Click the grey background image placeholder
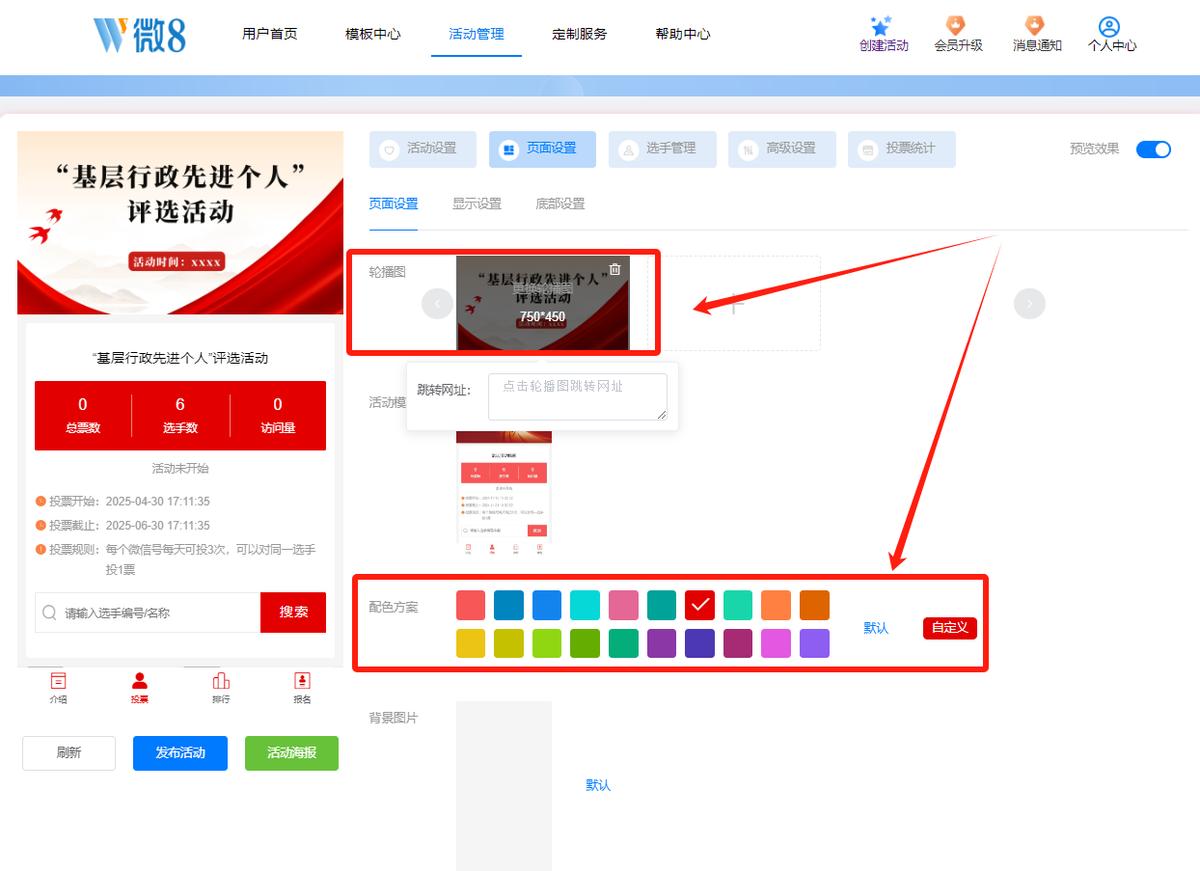Screen dimensions: 1200x871 (x=504, y=786)
